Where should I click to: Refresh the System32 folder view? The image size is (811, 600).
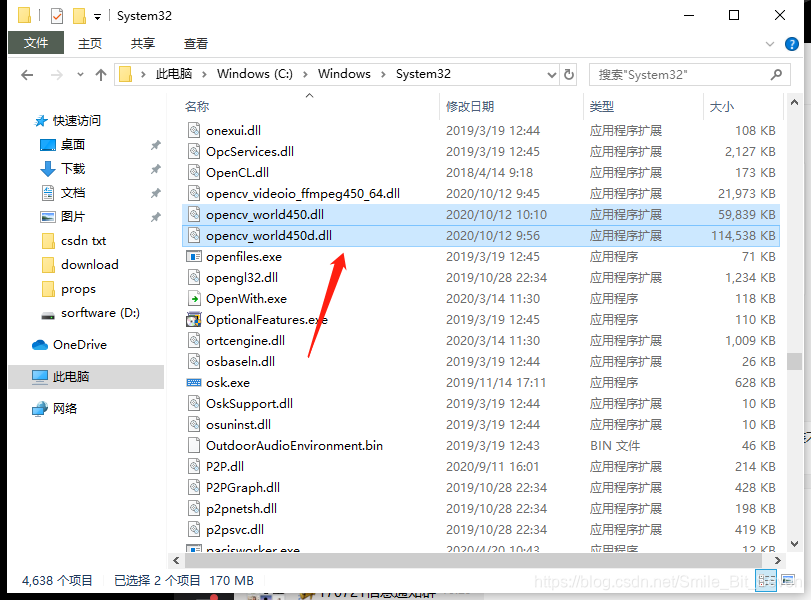[x=569, y=74]
